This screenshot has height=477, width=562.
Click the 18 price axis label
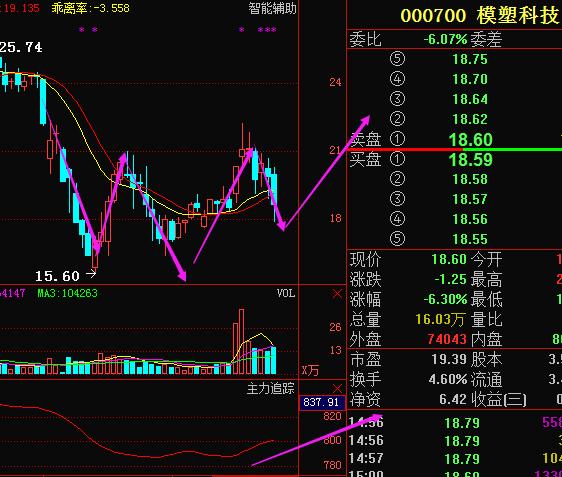pyautogui.click(x=335, y=218)
